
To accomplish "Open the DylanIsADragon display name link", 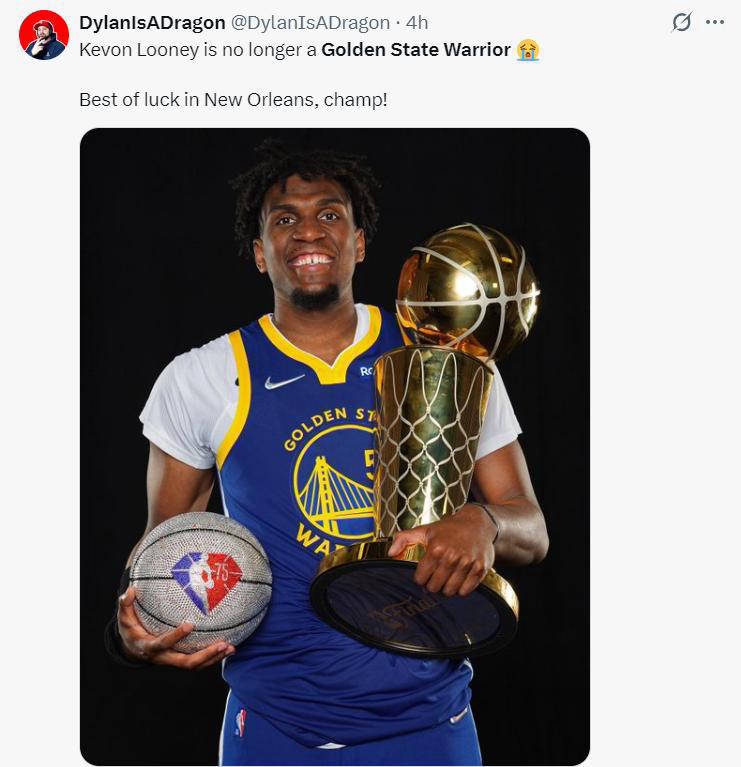I will [152, 23].
